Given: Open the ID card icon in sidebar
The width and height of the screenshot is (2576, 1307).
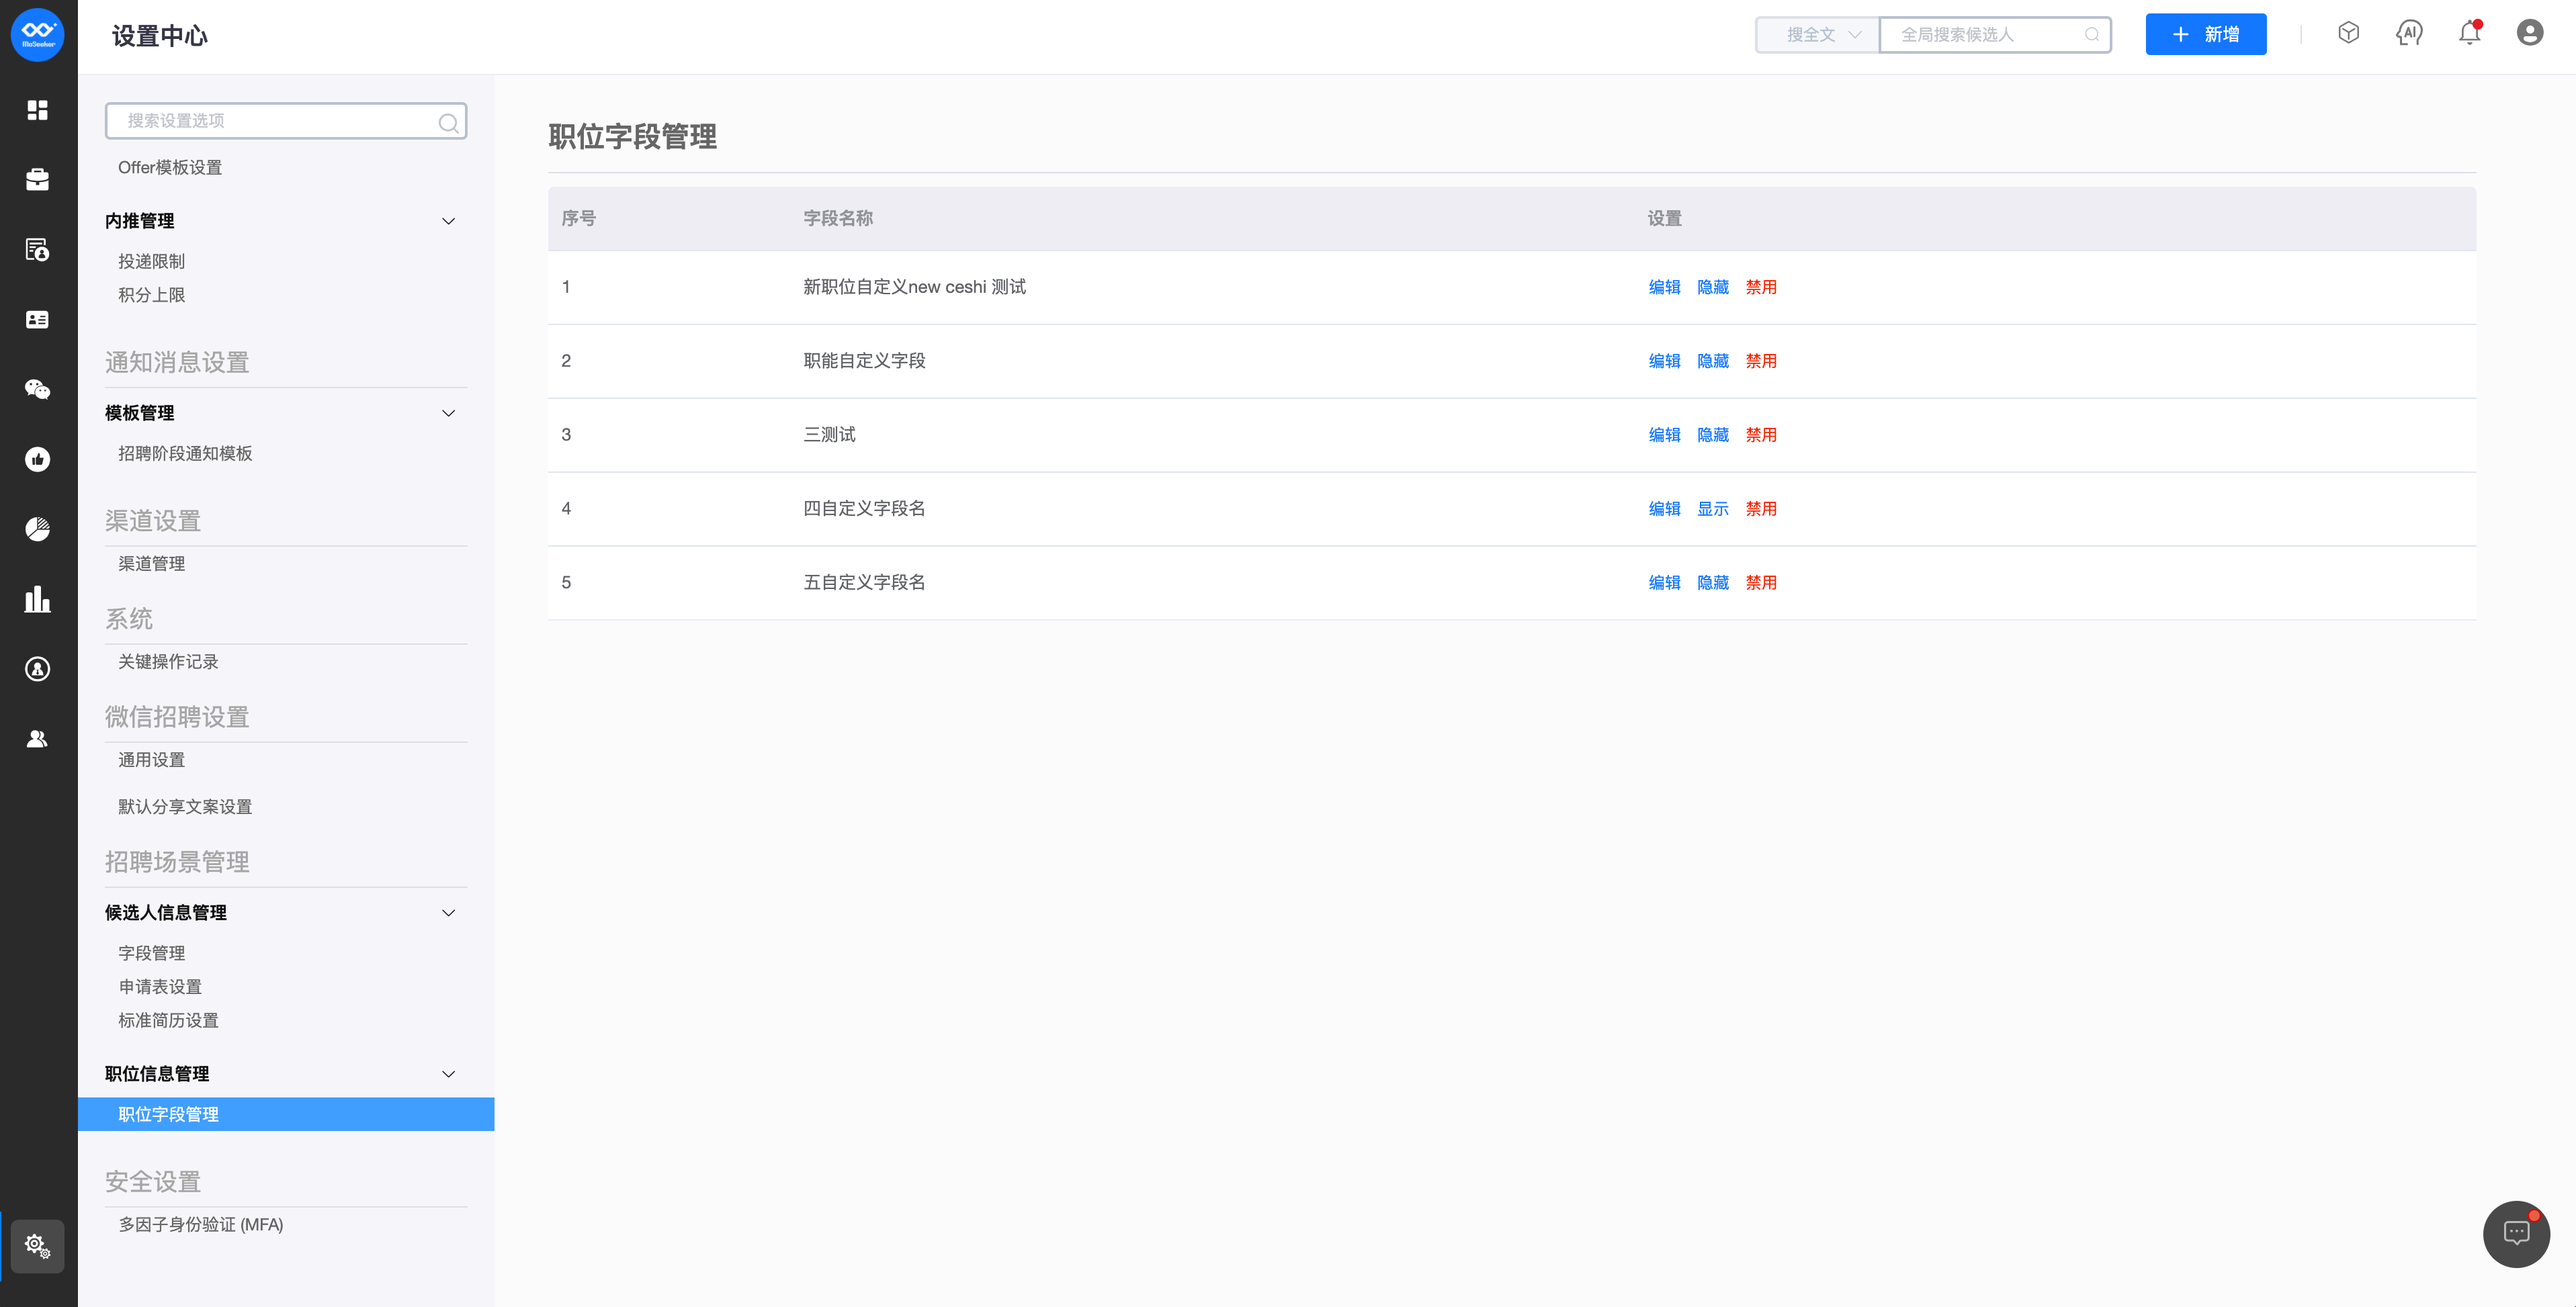Looking at the screenshot, I should pos(38,320).
